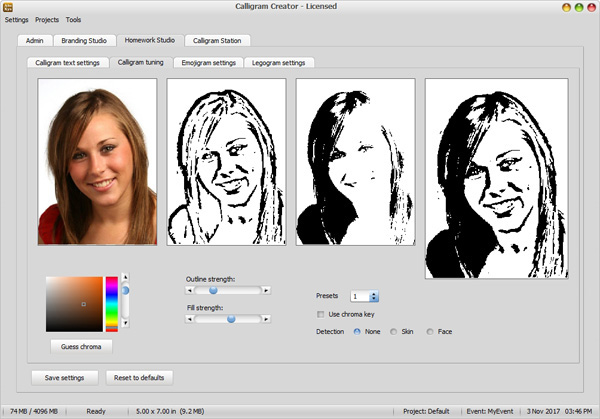Screen dimensions: 600x419
Task: Click the 5.00 x 7.00 in size status
Action: pos(170,411)
